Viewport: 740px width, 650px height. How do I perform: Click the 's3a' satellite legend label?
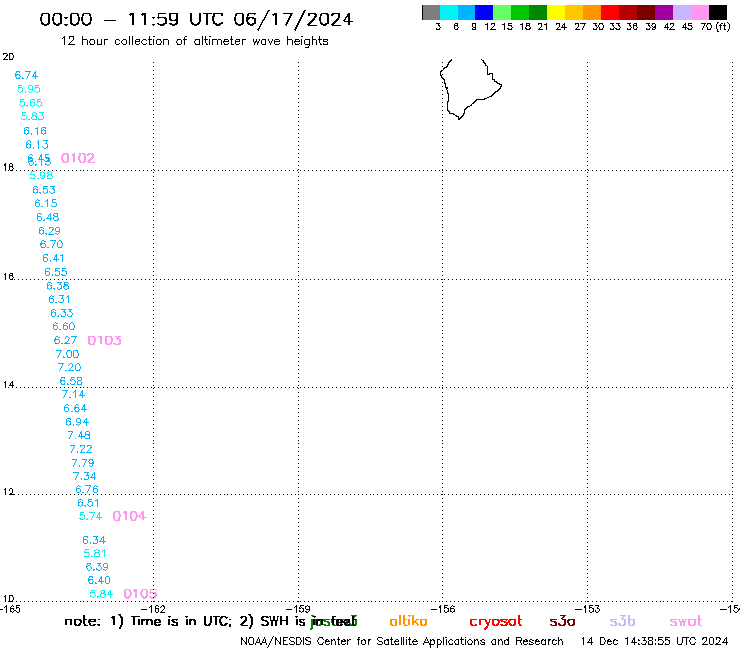coord(562,621)
